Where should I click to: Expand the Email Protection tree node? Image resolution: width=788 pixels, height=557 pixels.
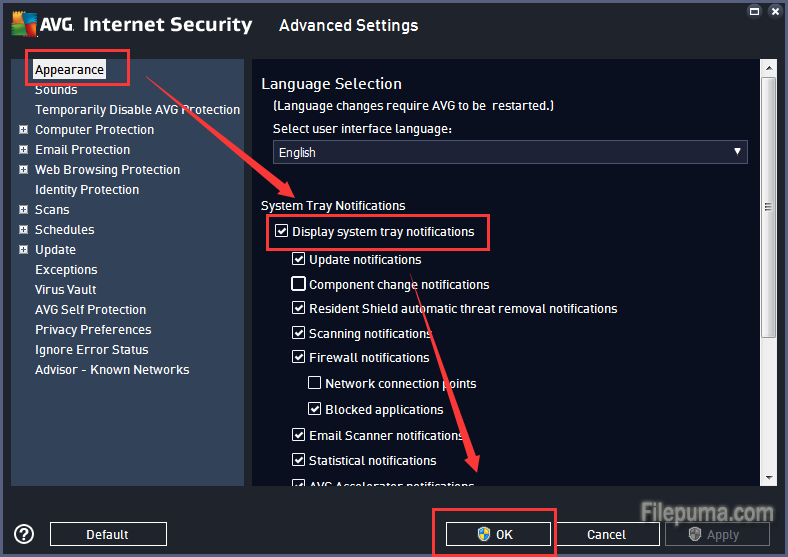(x=23, y=150)
